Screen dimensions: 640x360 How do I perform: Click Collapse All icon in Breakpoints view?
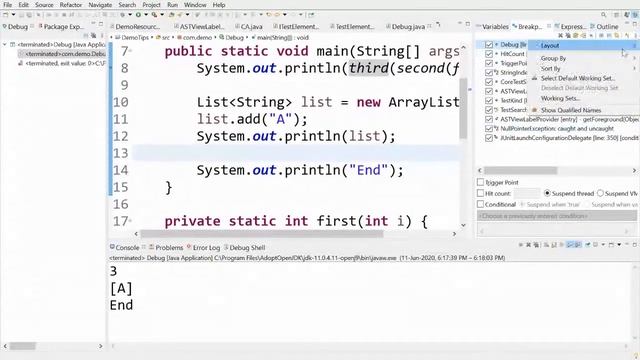pos(609,36)
